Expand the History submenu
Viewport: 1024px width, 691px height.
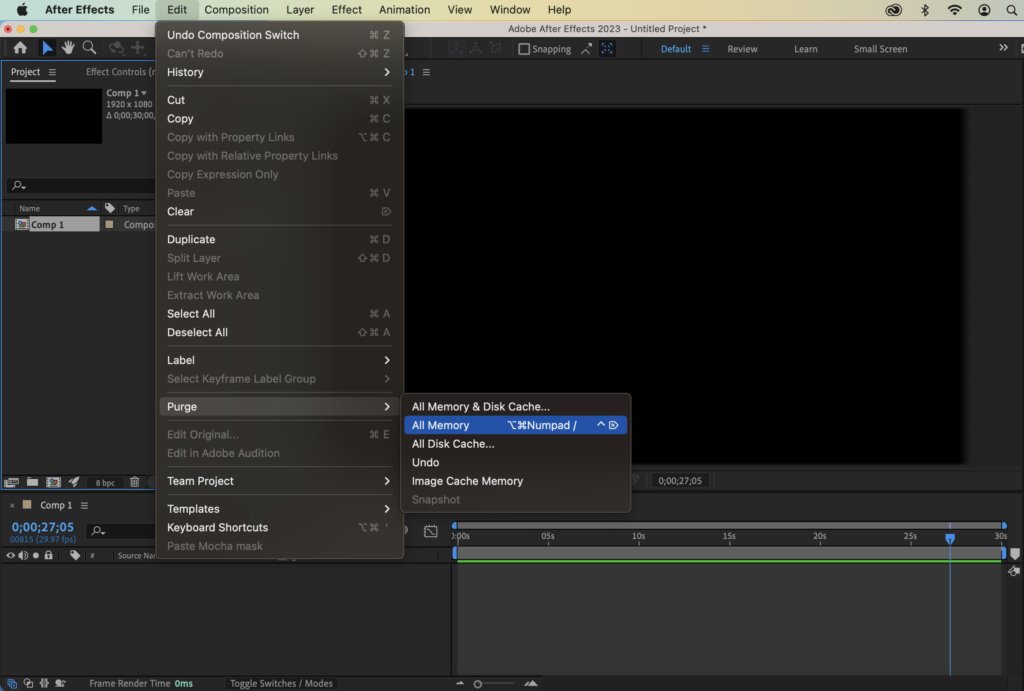279,72
